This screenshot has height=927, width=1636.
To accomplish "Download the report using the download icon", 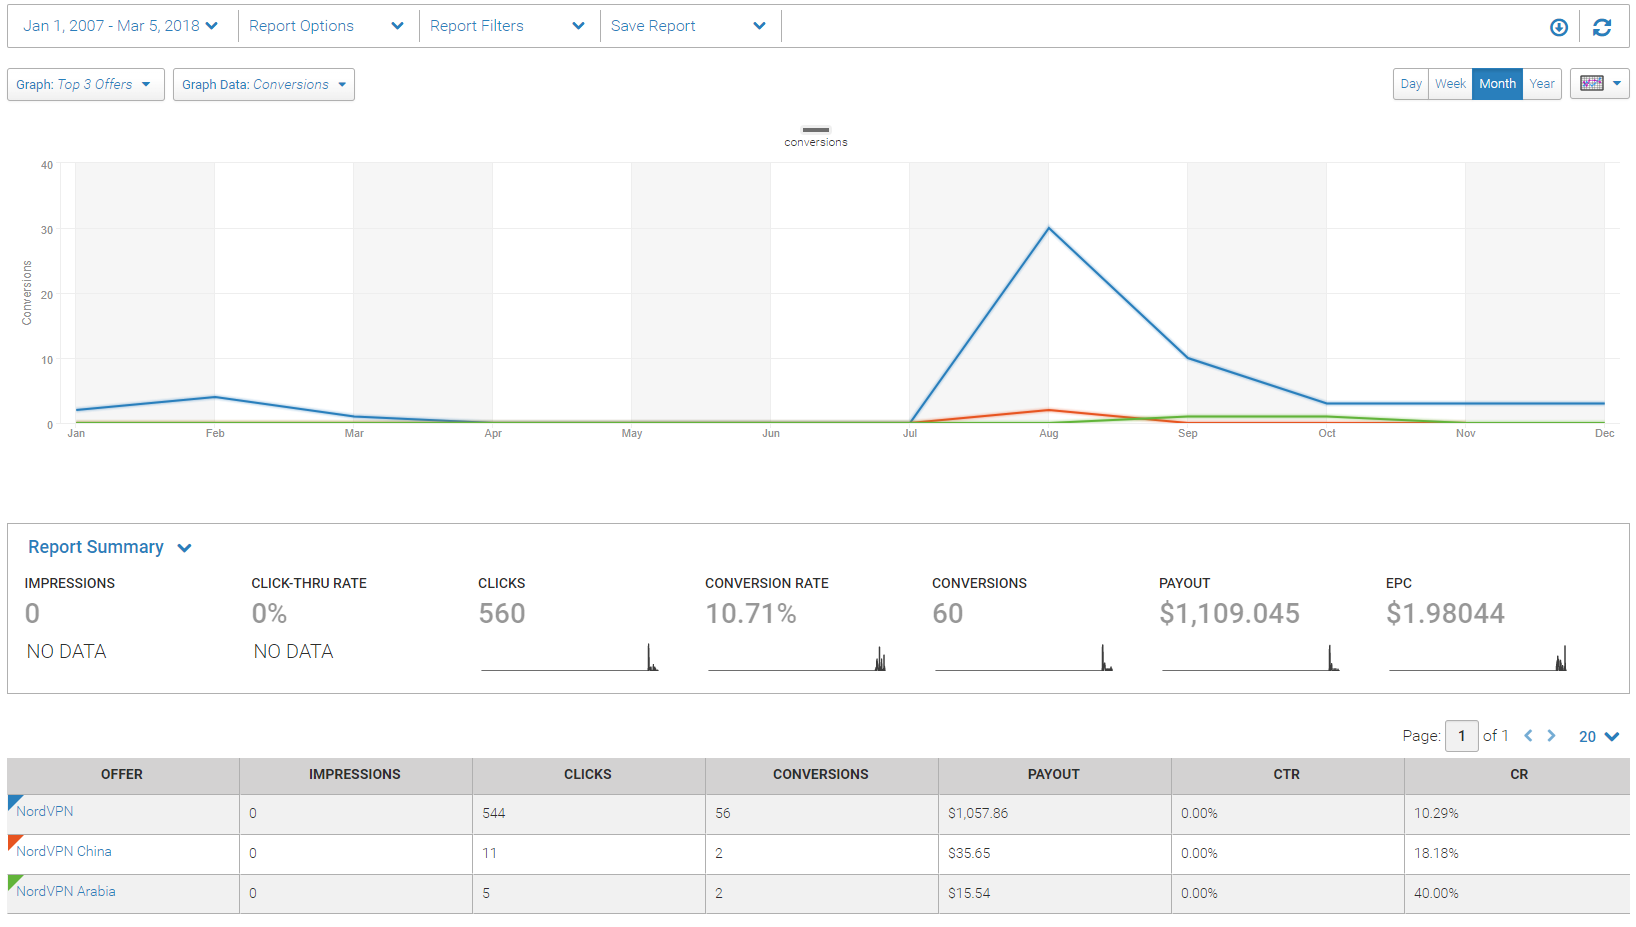I will pos(1558,27).
